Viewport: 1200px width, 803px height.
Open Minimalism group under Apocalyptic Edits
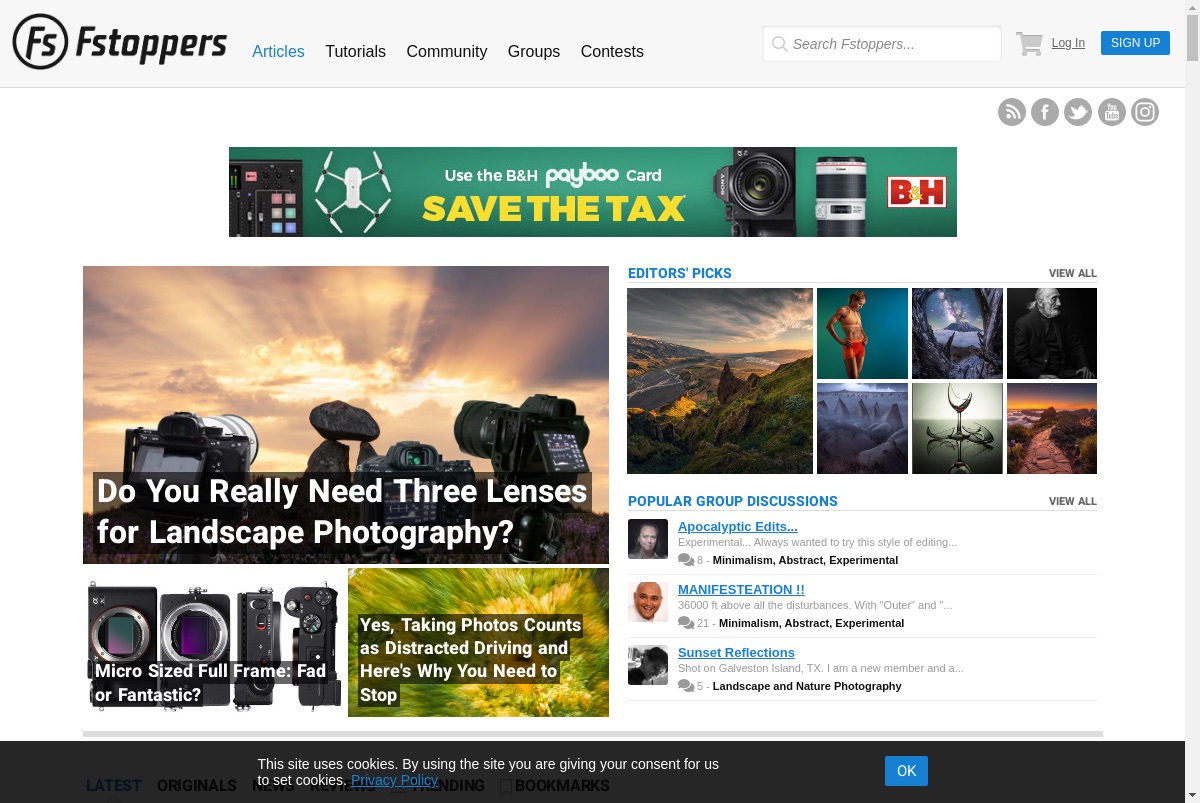(805, 560)
